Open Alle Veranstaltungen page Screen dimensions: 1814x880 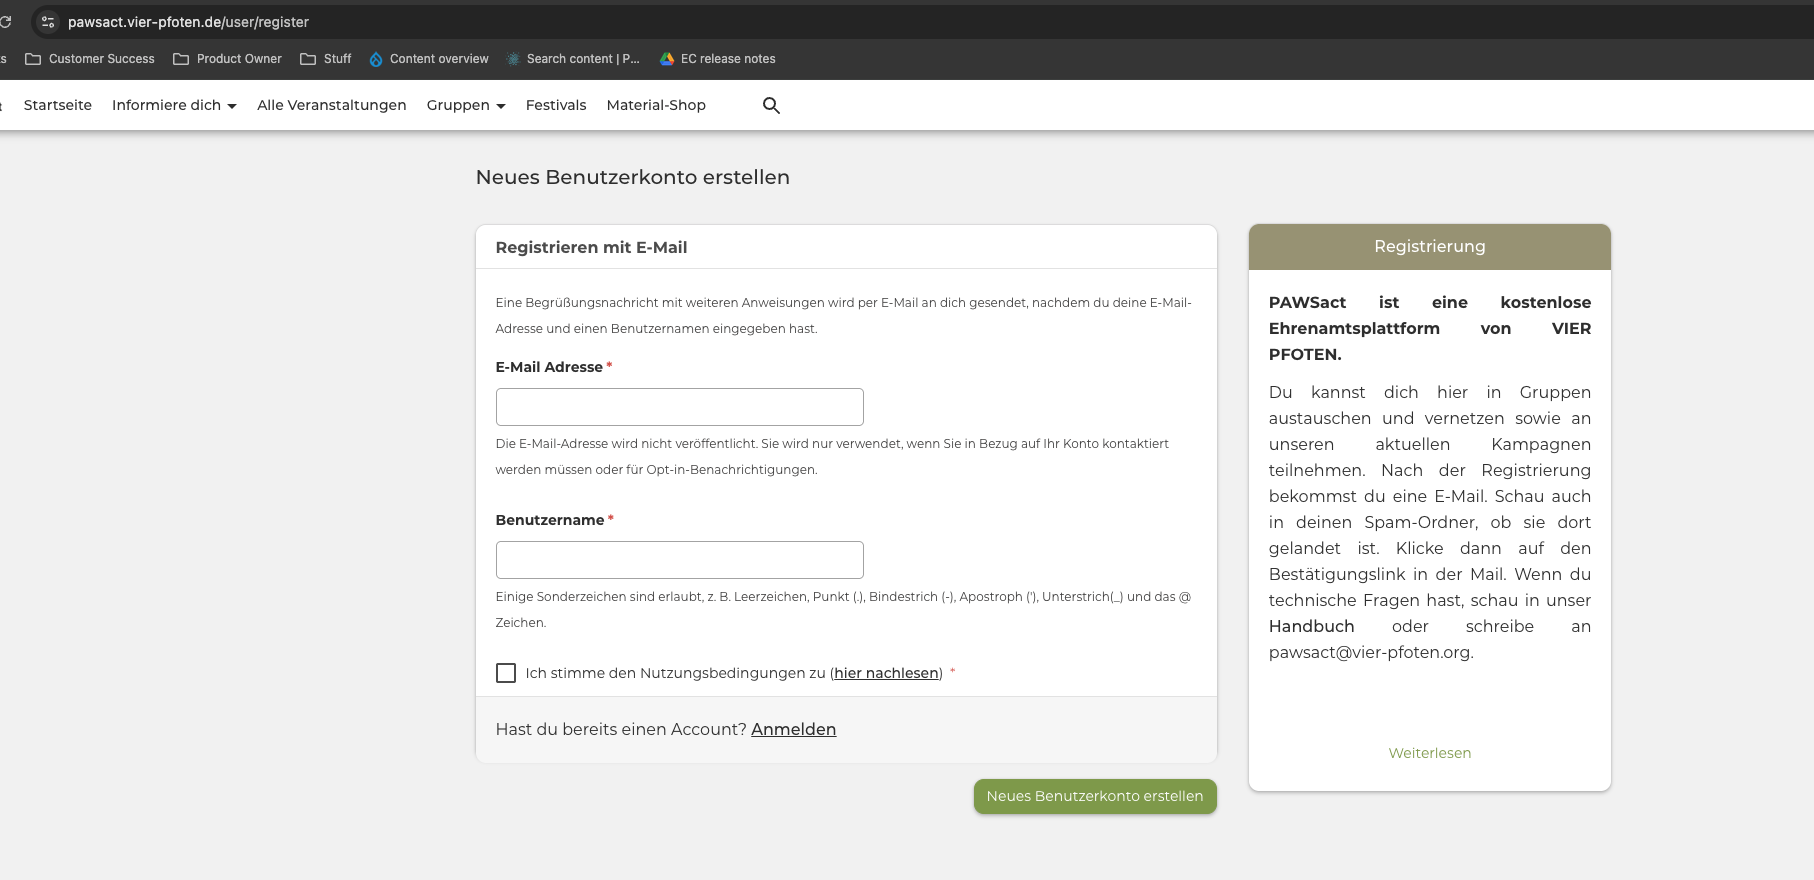click(332, 105)
